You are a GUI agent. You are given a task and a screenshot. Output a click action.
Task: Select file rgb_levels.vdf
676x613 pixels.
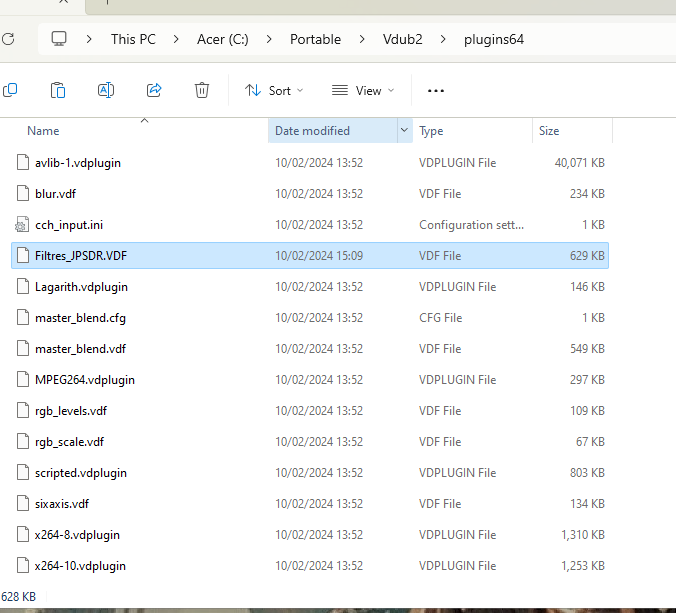(310, 411)
